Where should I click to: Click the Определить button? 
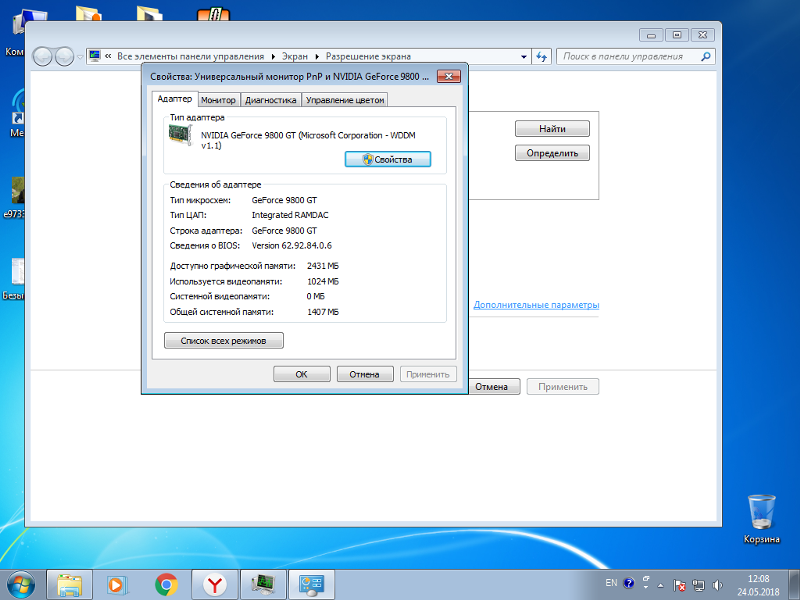(x=552, y=153)
